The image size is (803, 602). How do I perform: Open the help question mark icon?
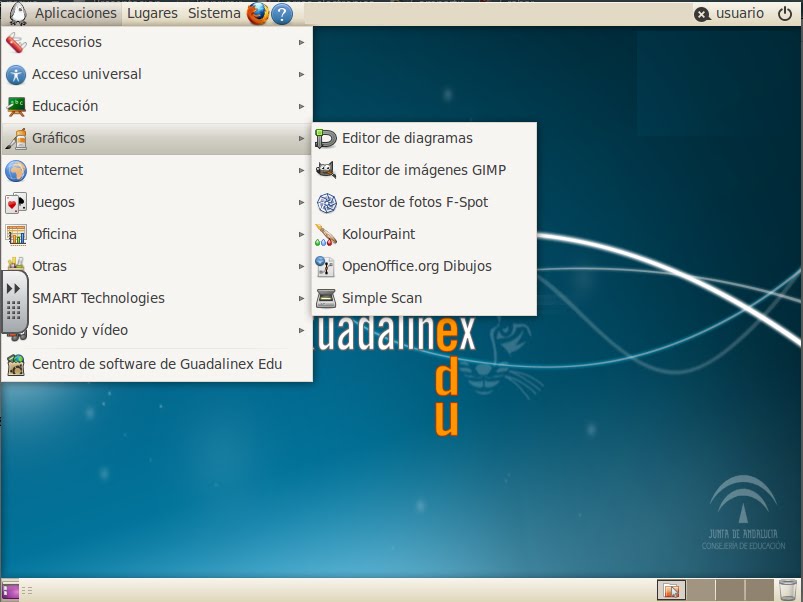tap(282, 14)
